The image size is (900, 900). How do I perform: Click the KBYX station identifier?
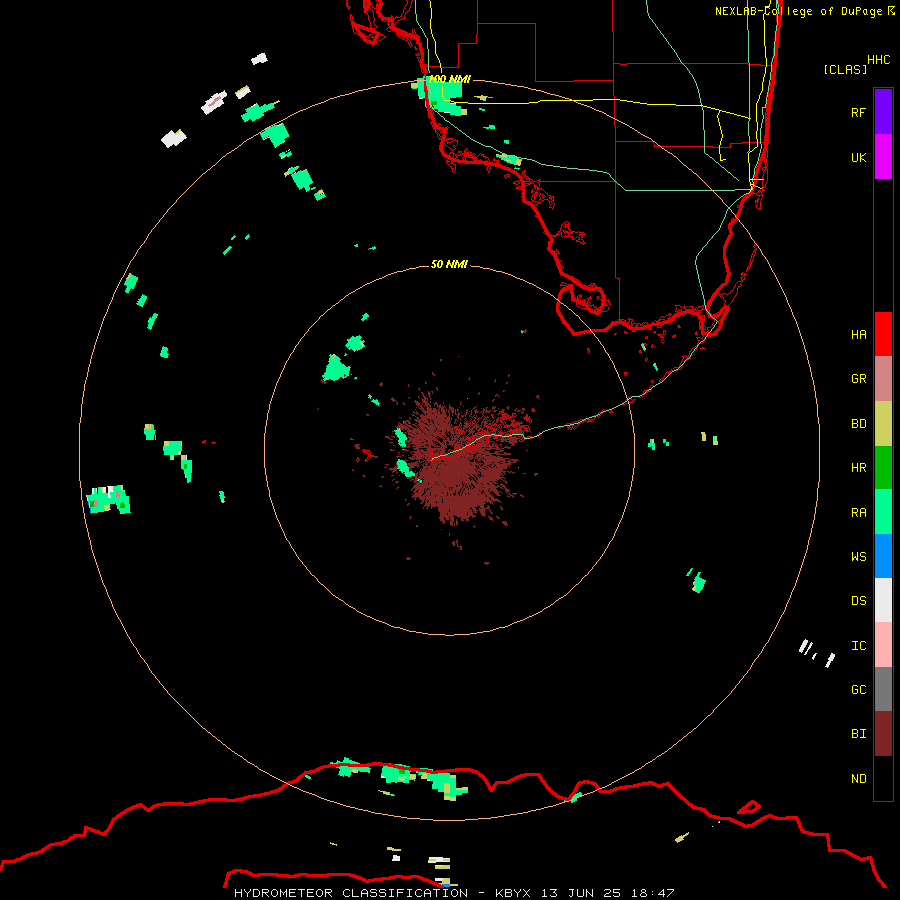(513, 893)
